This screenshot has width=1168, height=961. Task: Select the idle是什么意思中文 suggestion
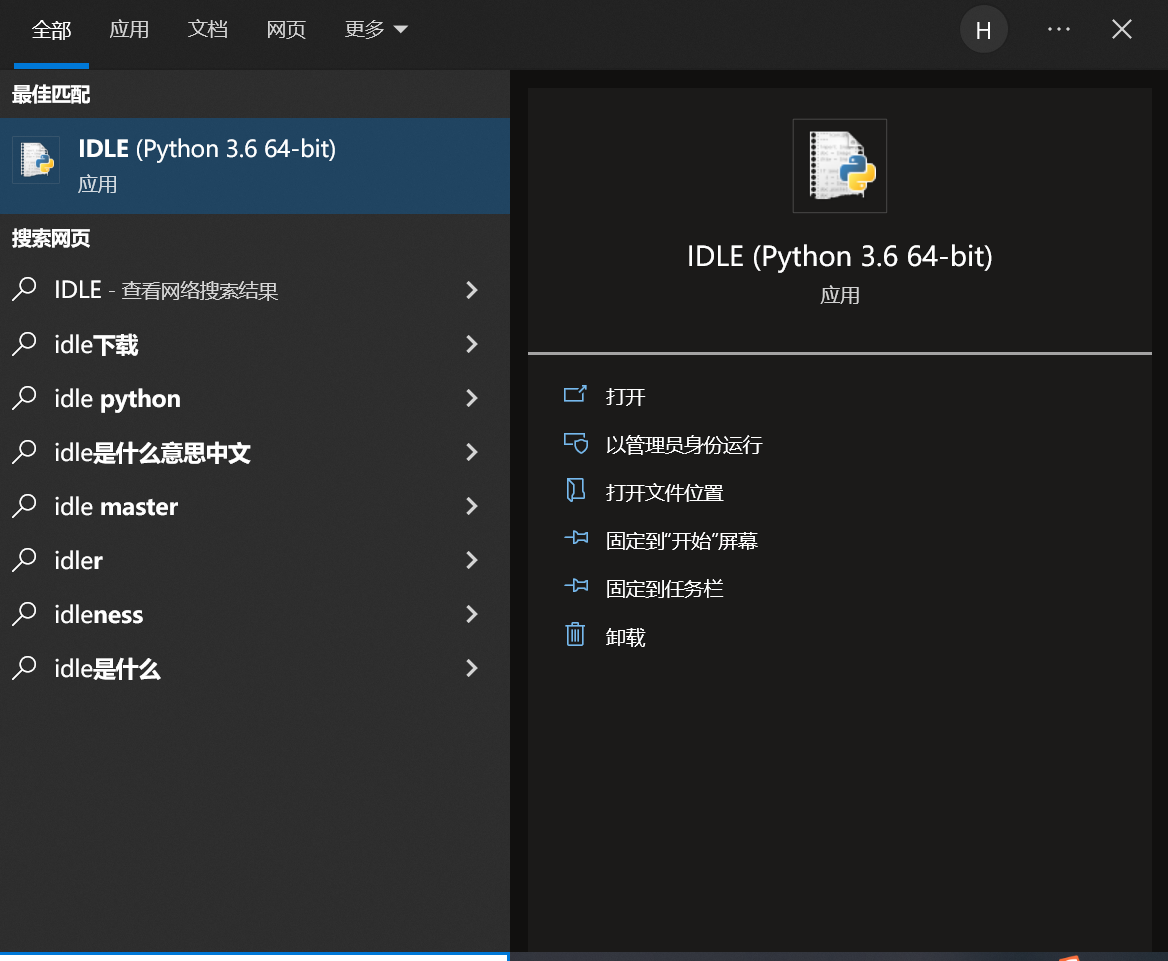click(255, 452)
